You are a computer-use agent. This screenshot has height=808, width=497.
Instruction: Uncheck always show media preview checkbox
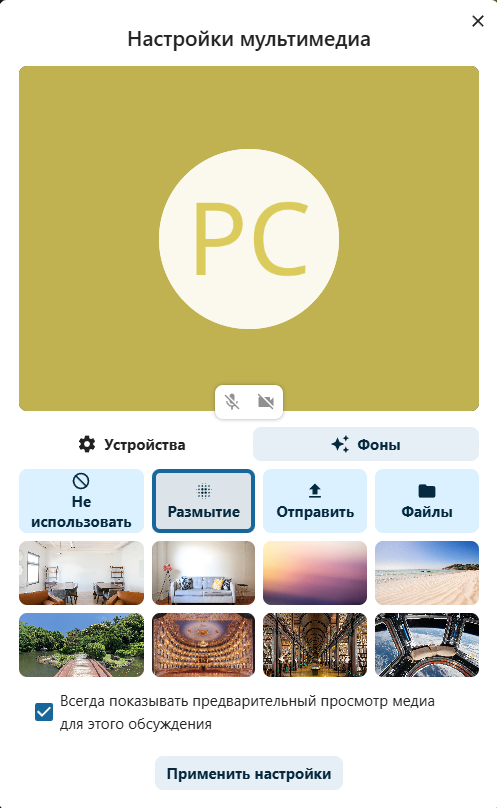click(44, 712)
